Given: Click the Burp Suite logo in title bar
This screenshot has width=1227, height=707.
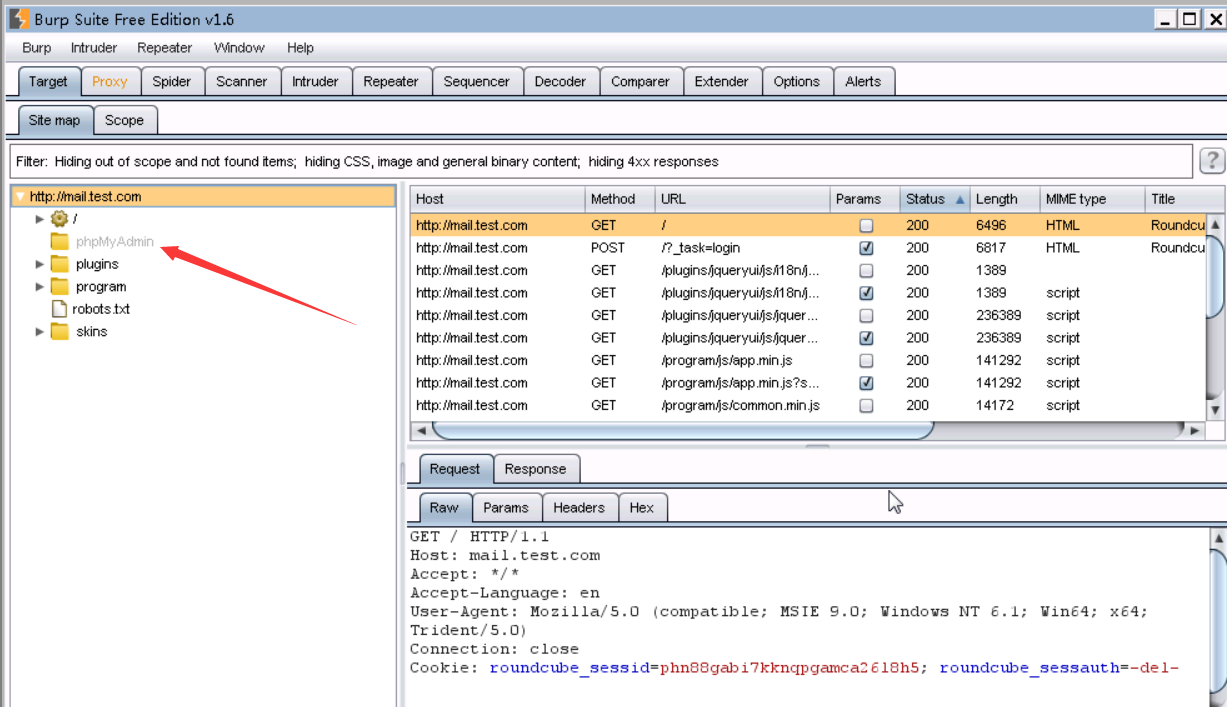Looking at the screenshot, I should 18,18.
